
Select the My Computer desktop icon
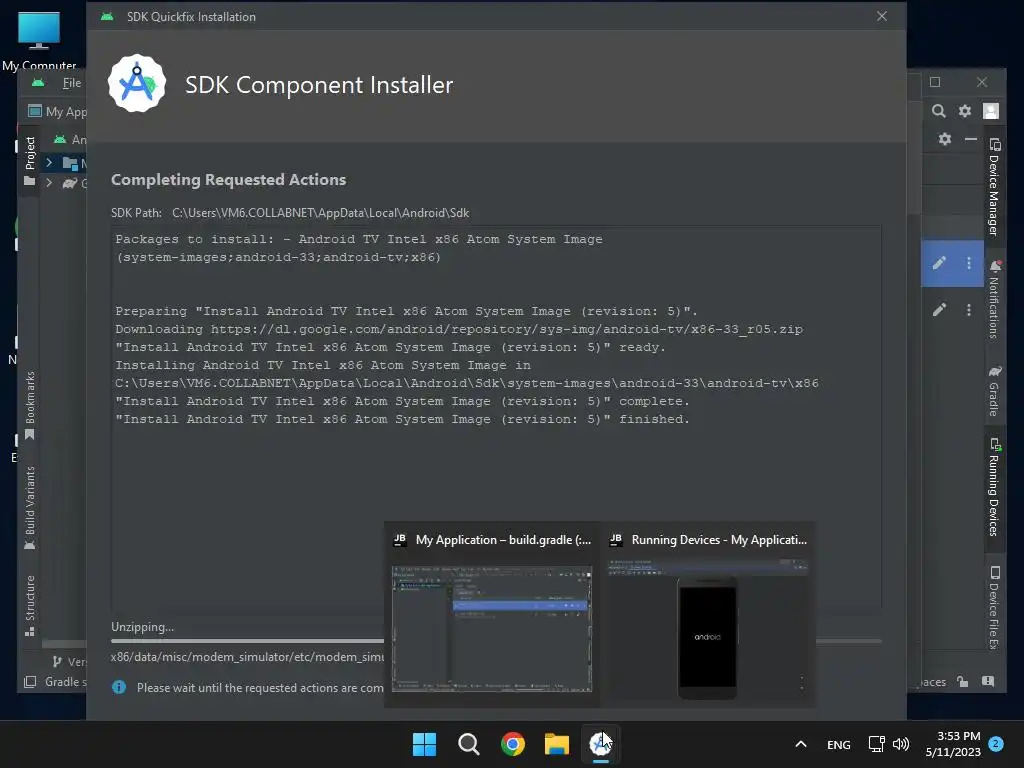point(39,40)
